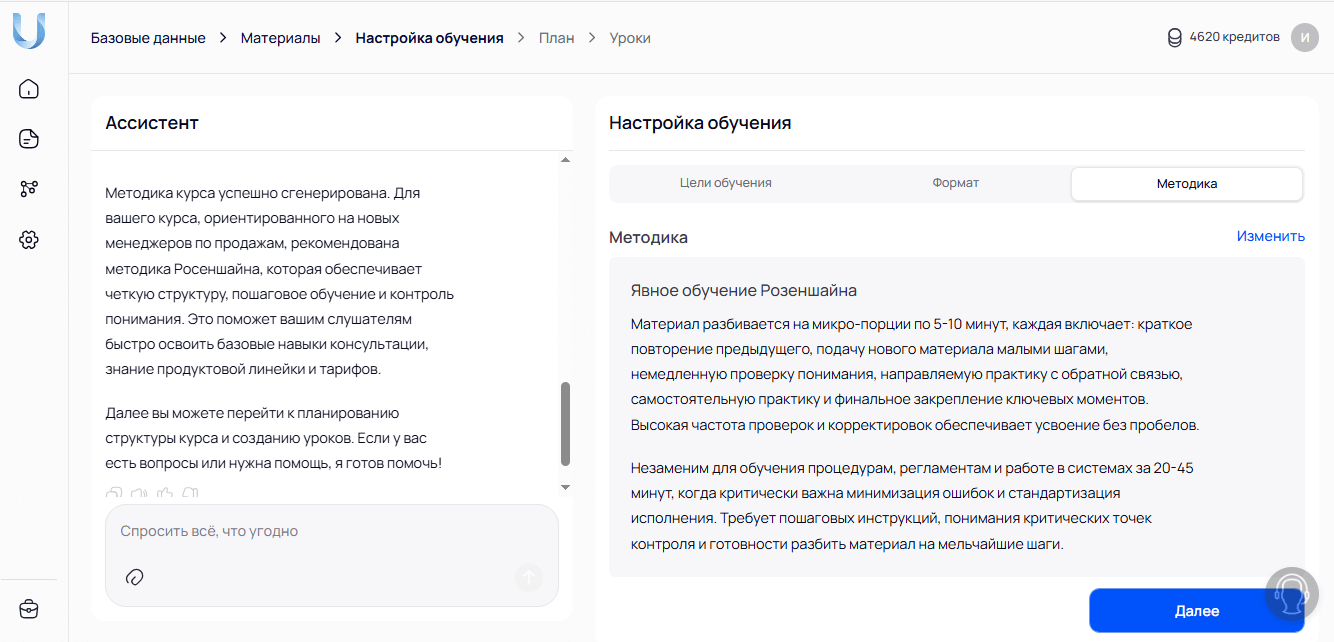Viewport: 1334px width, 642px height.
Task: Attach a file with the paperclip icon
Action: [x=135, y=577]
